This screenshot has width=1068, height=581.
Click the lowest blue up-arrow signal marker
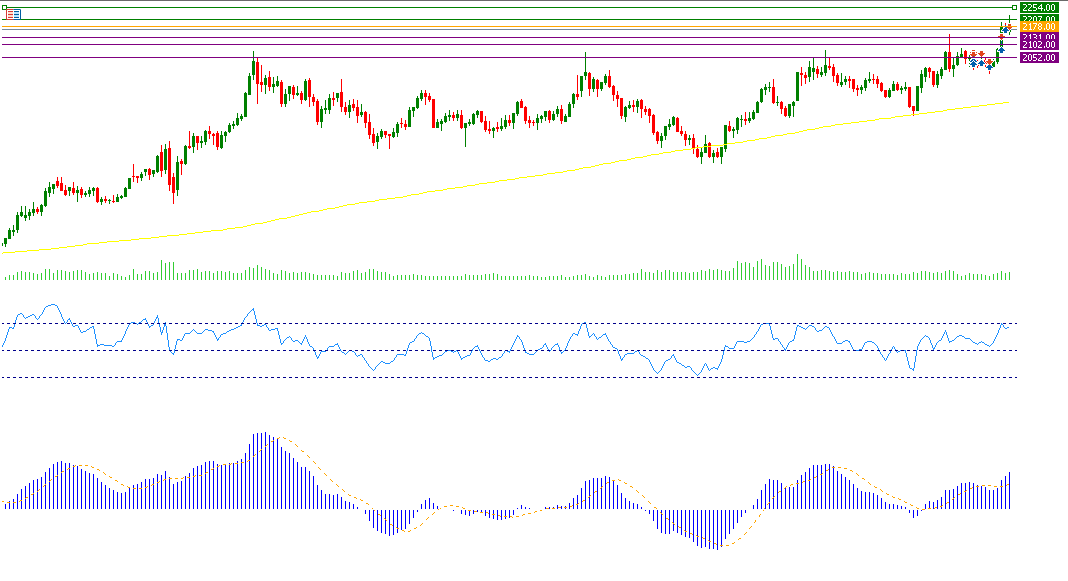pos(989,68)
